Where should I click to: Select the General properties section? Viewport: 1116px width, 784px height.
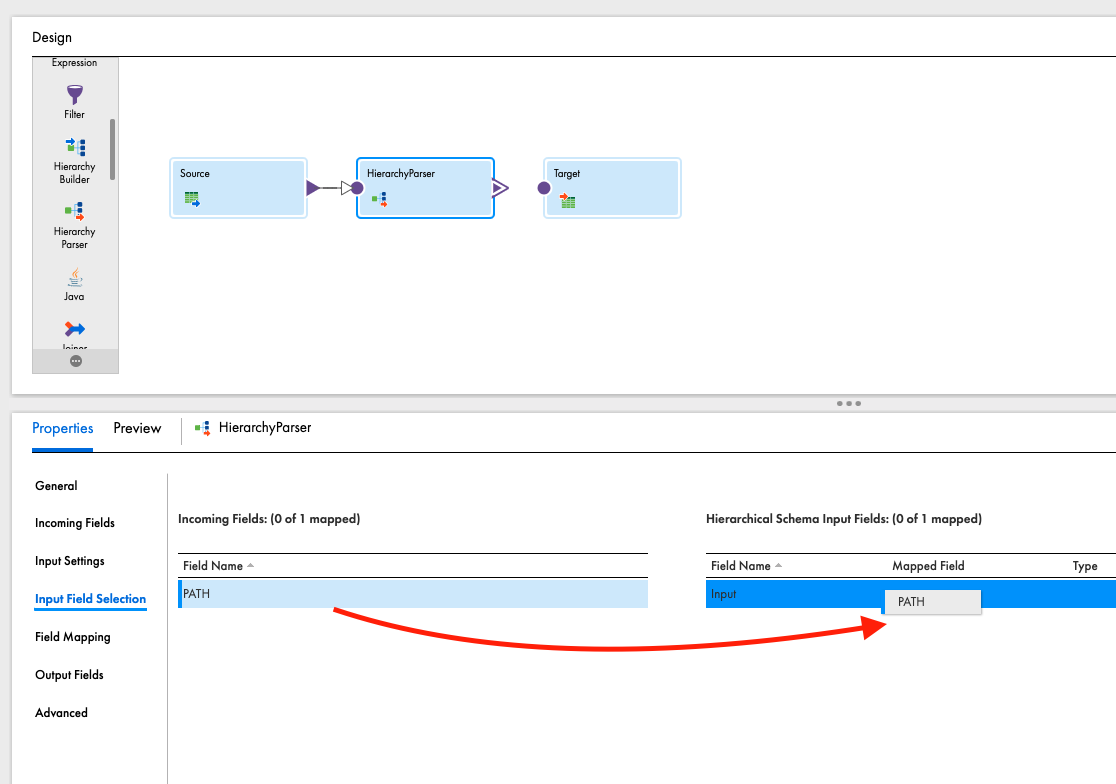click(56, 486)
